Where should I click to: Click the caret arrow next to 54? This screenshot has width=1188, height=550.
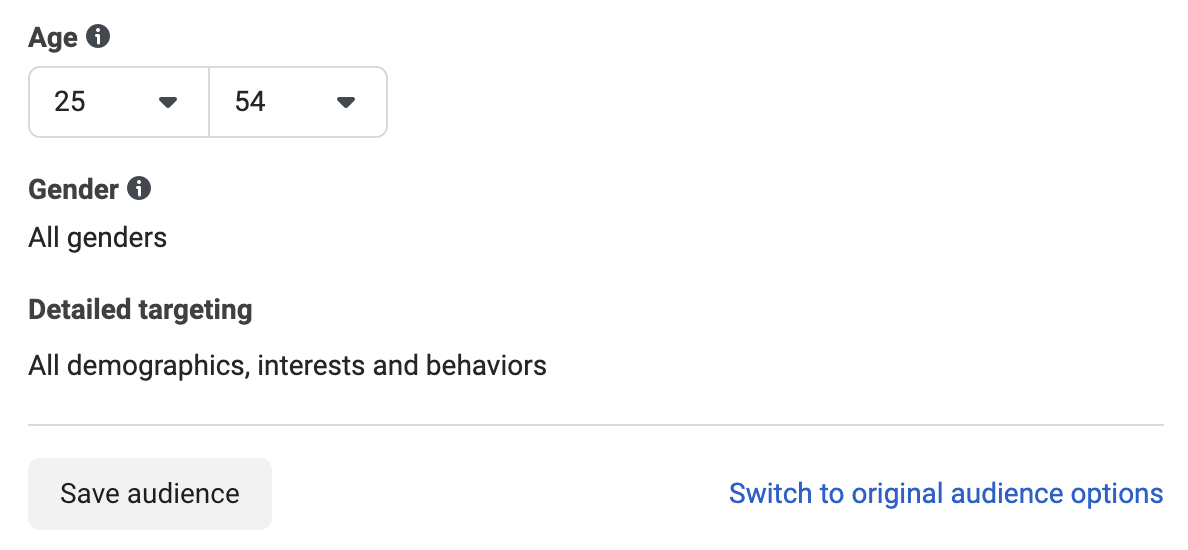pyautogui.click(x=346, y=102)
